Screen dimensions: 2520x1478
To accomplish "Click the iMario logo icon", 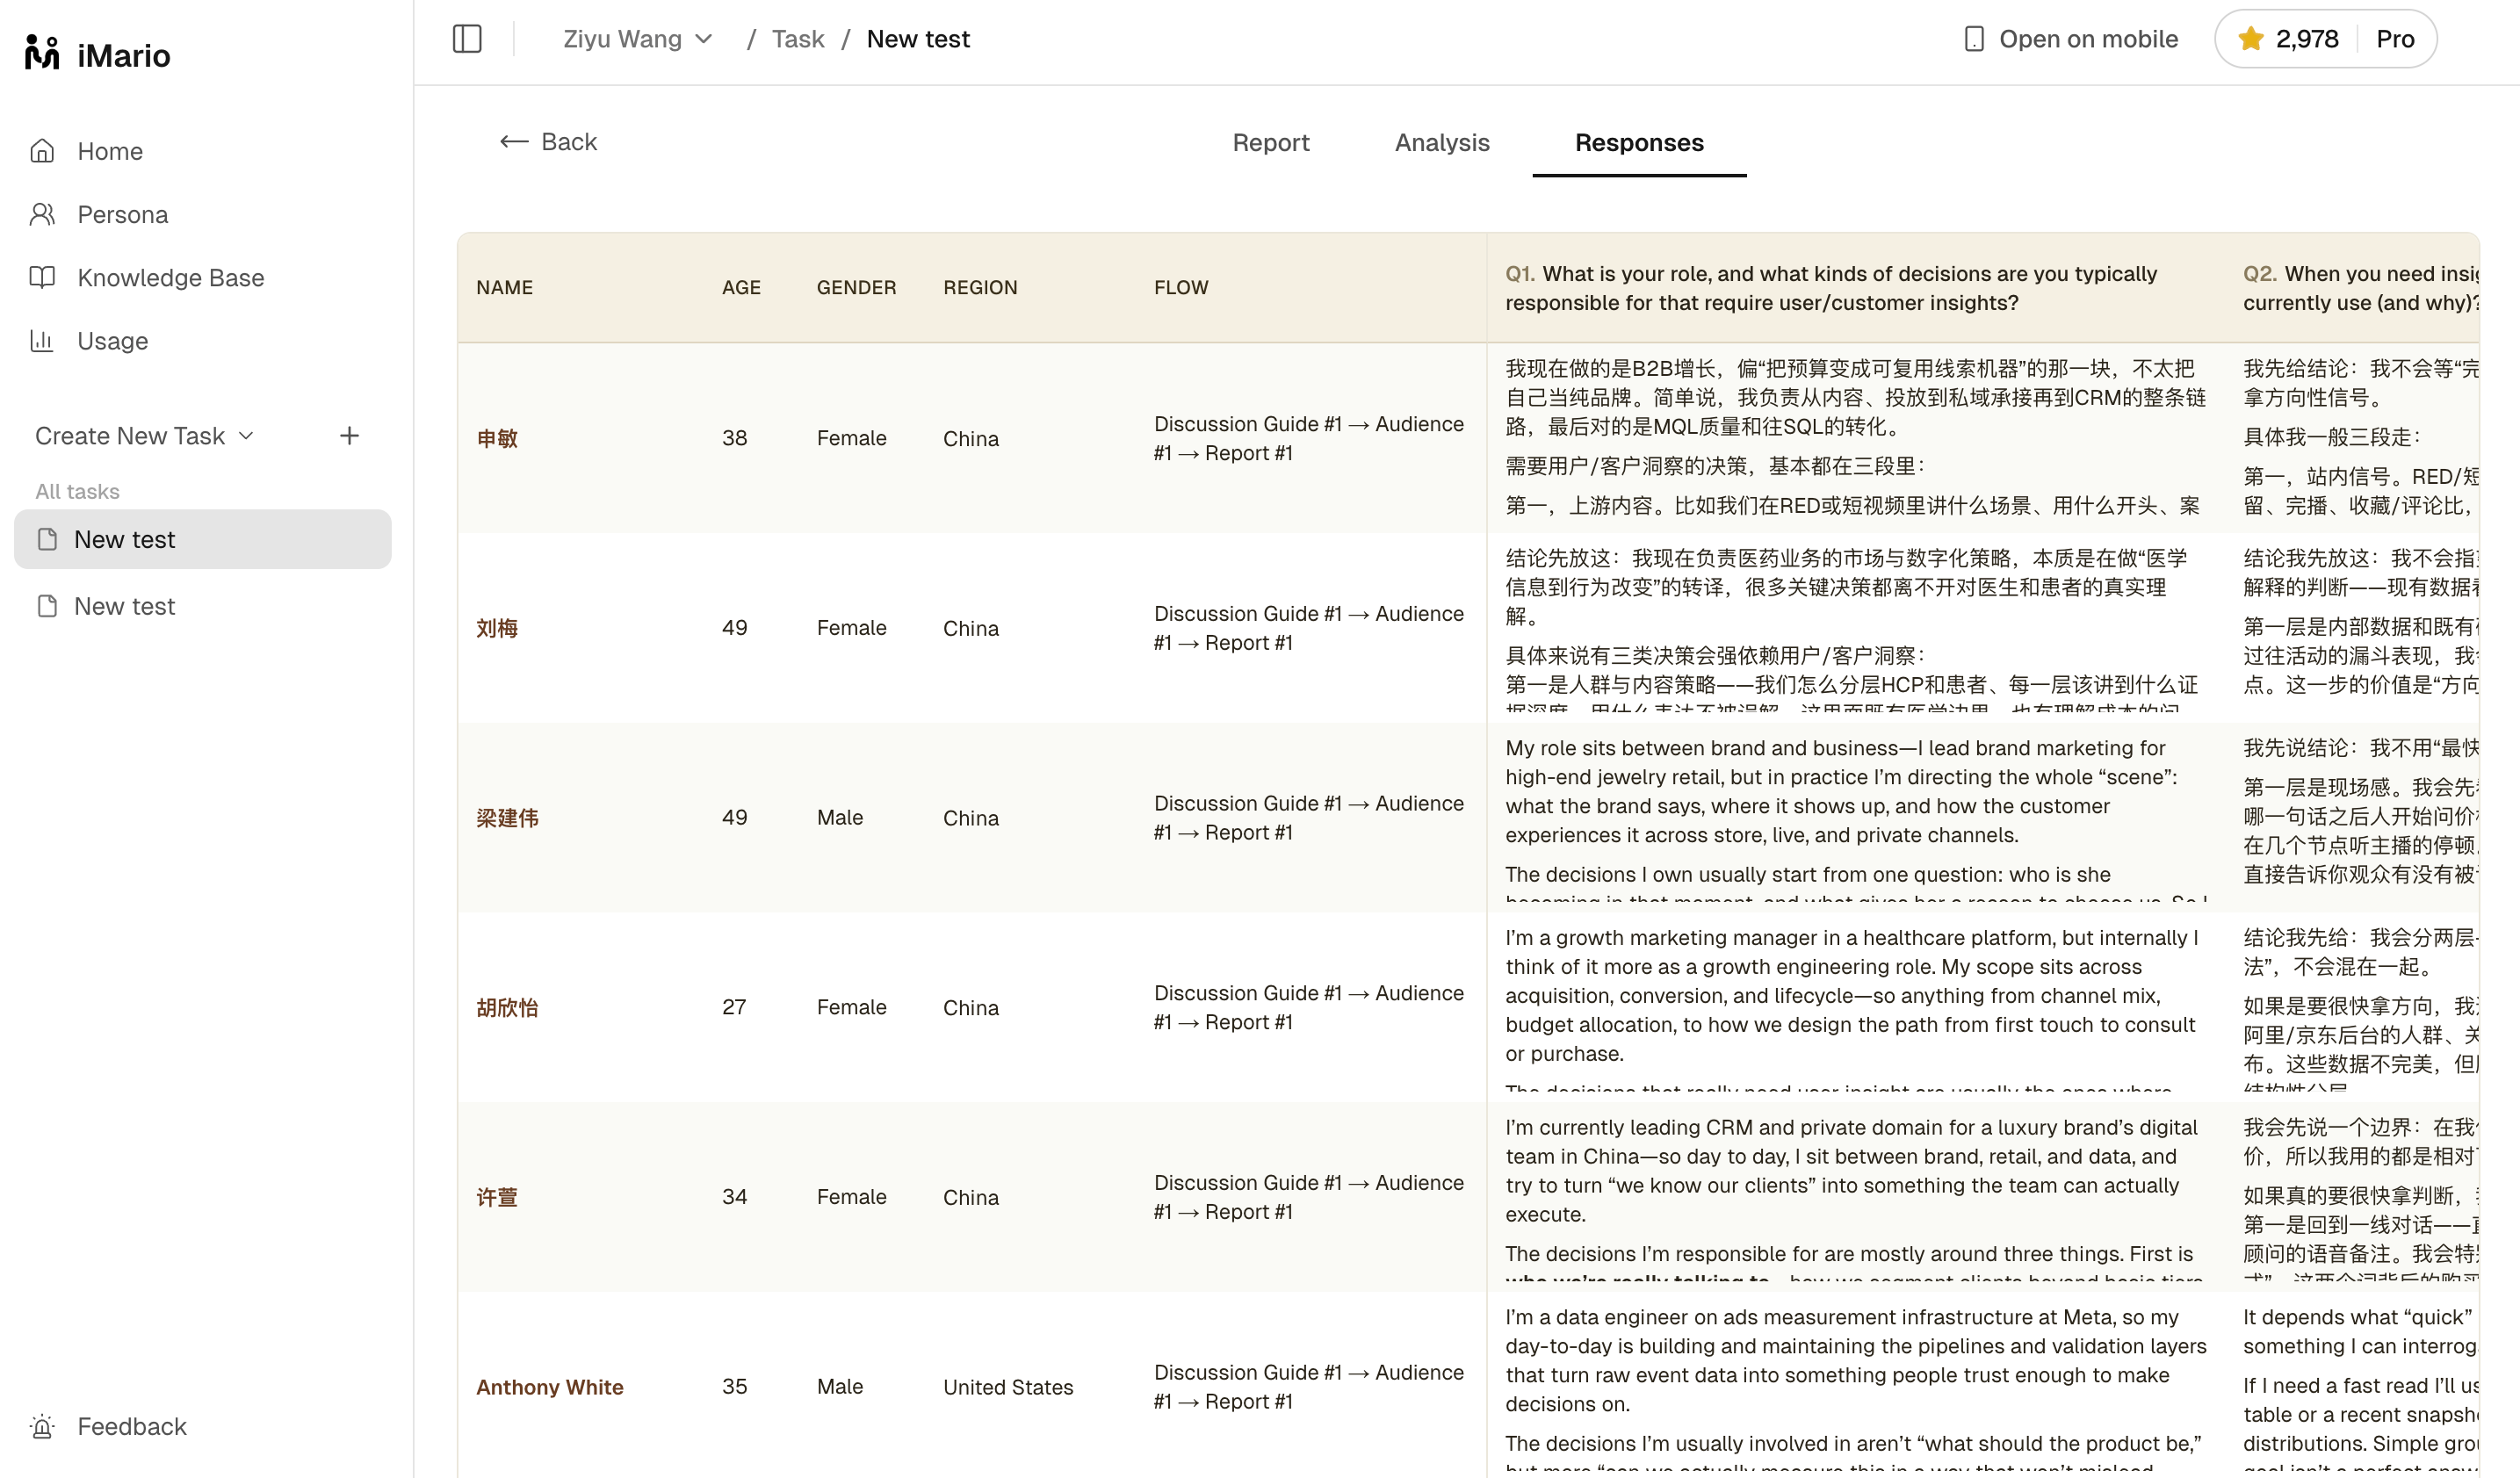I will [x=42, y=54].
